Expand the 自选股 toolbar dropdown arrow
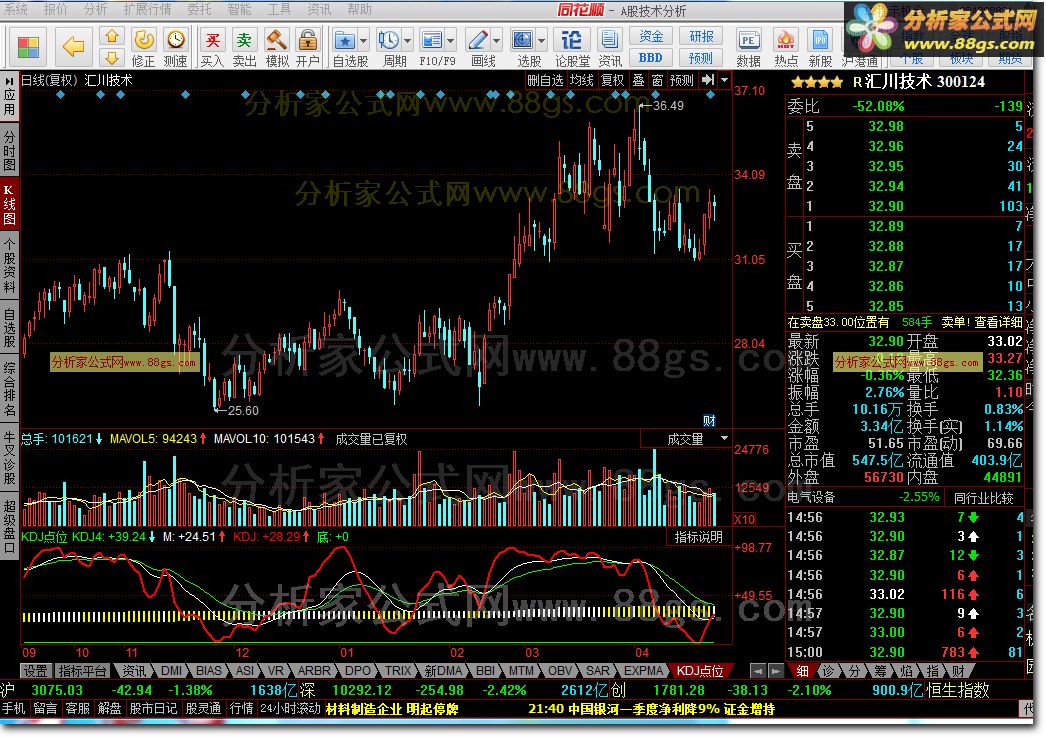1046x737 pixels. click(364, 41)
